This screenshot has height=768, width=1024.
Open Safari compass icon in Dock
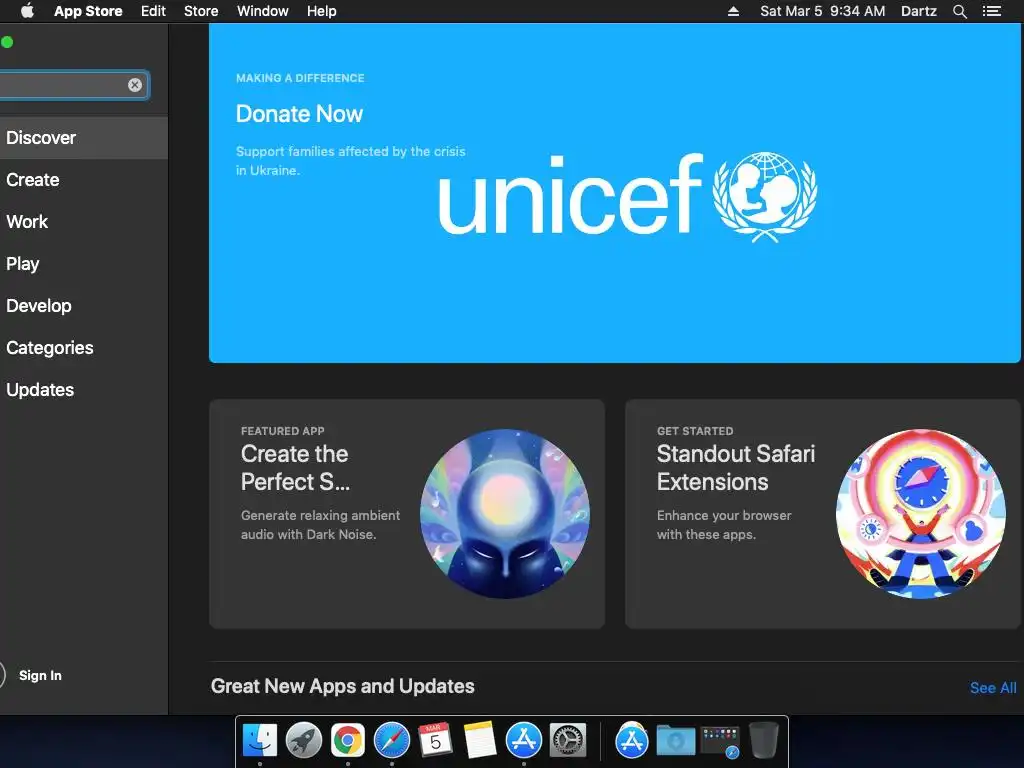[x=392, y=740]
